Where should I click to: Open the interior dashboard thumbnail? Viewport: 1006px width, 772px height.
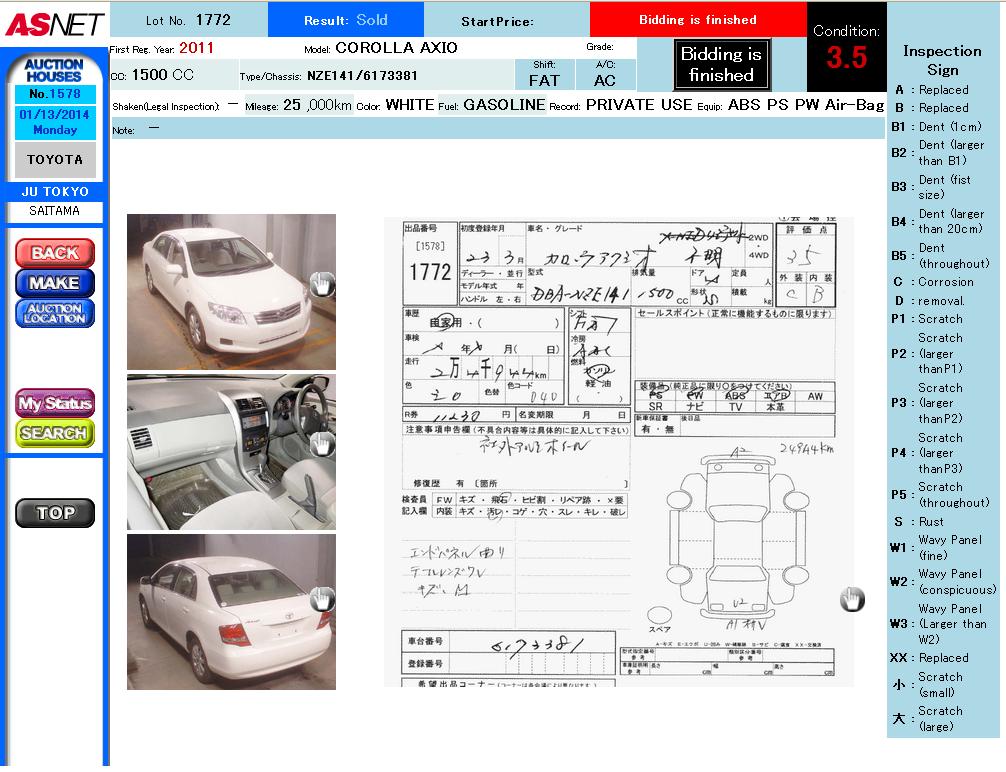pyautogui.click(x=231, y=452)
